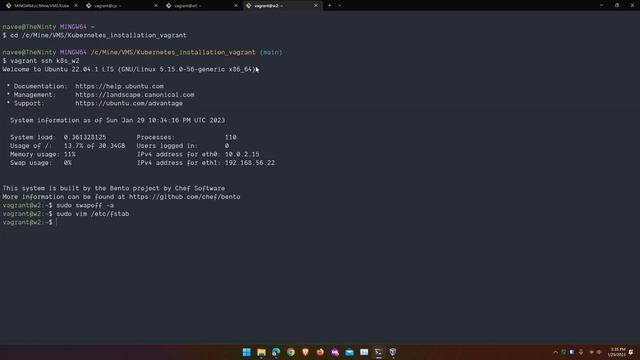Screen dimensions: 640x360
Task: Open the Windows Start menu
Action: pyautogui.click(x=247, y=352)
